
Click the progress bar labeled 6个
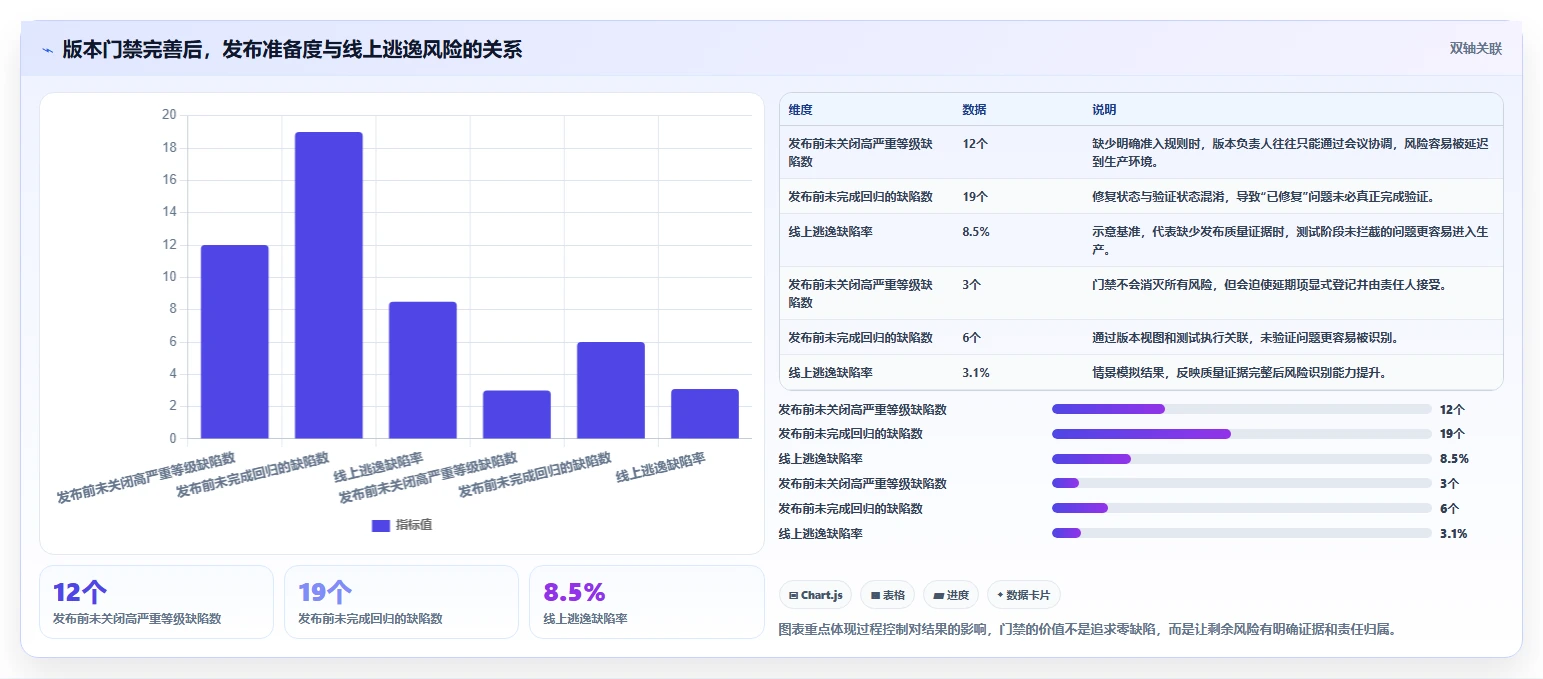(1241, 508)
